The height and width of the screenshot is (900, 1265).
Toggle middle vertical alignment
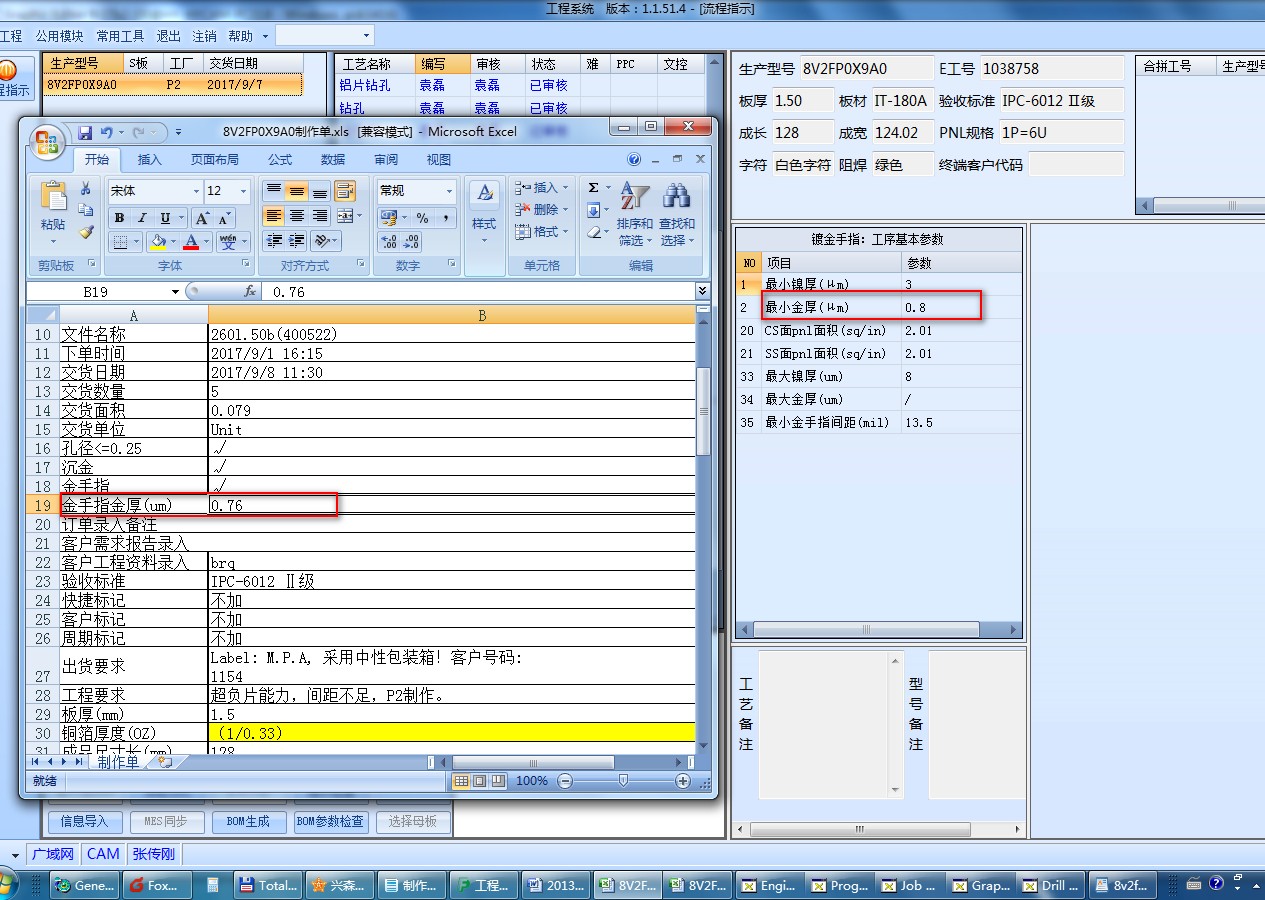coord(297,191)
